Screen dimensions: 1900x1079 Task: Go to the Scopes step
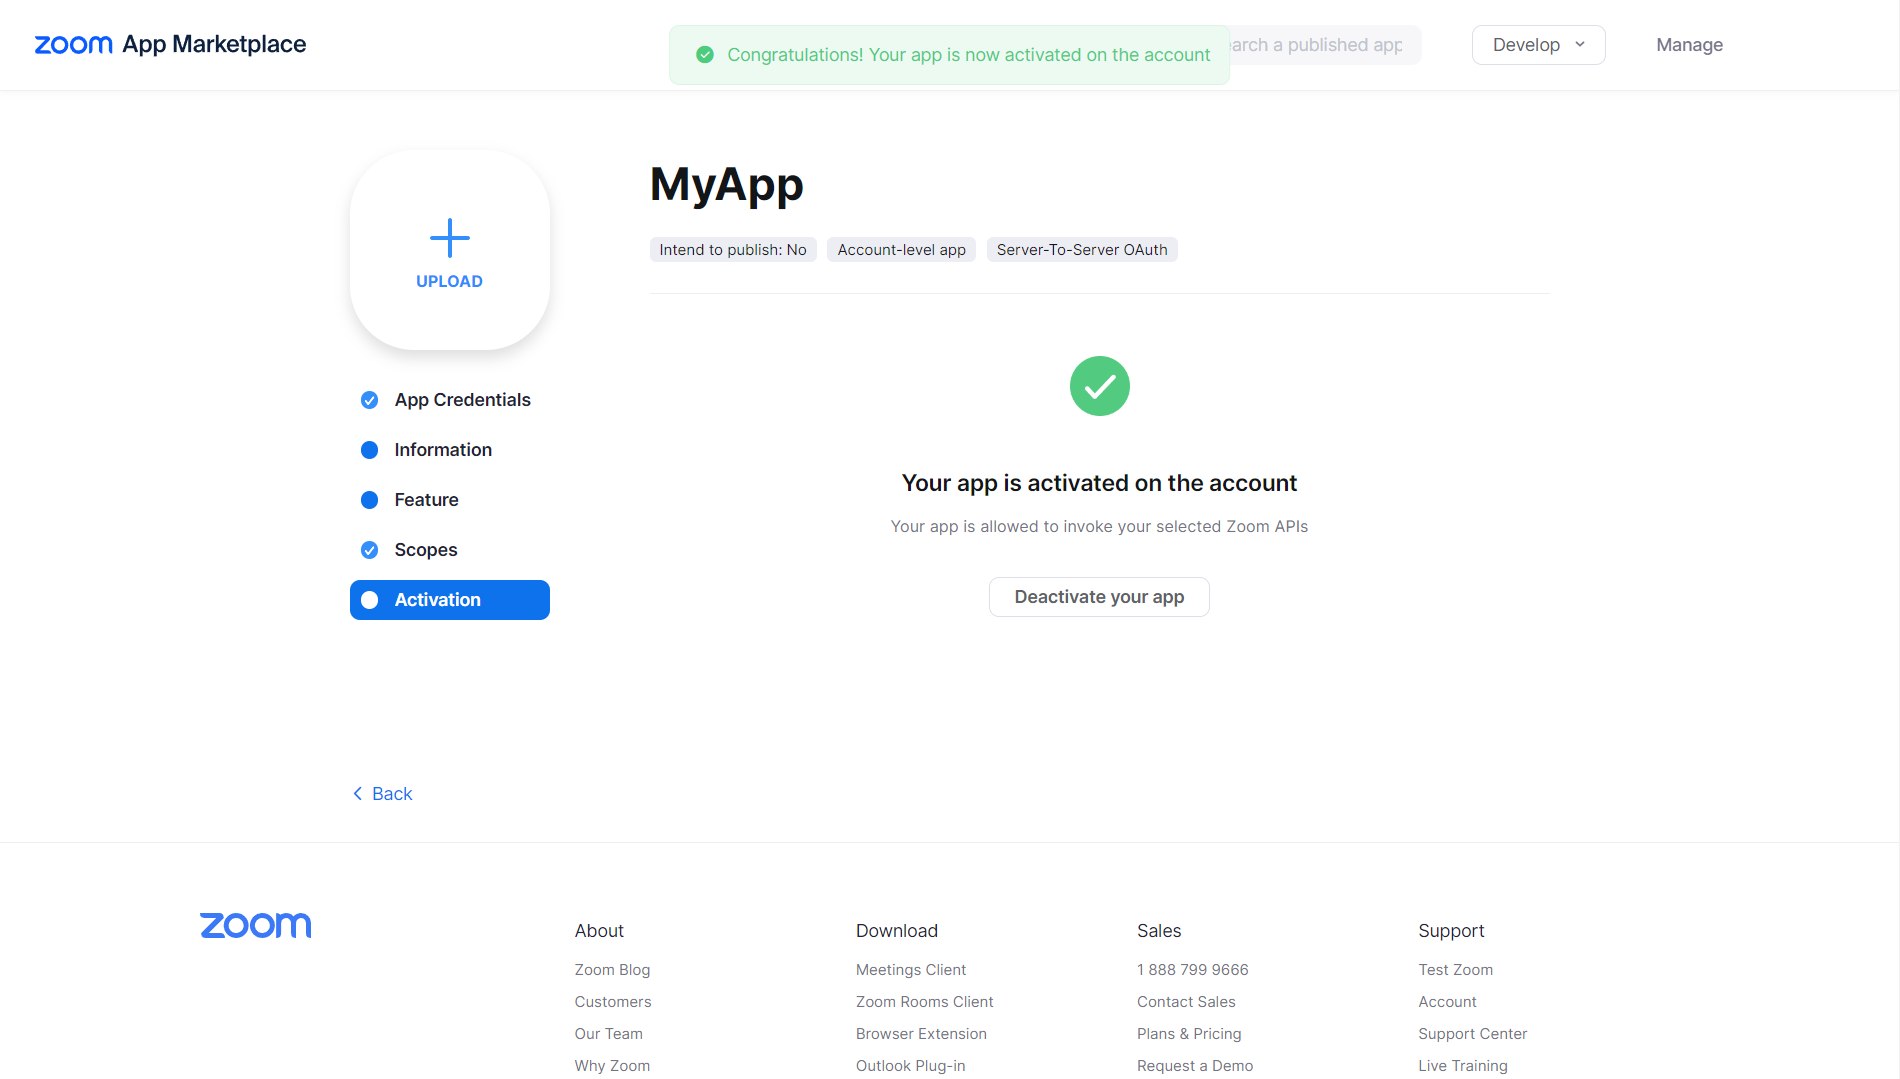tap(450, 550)
